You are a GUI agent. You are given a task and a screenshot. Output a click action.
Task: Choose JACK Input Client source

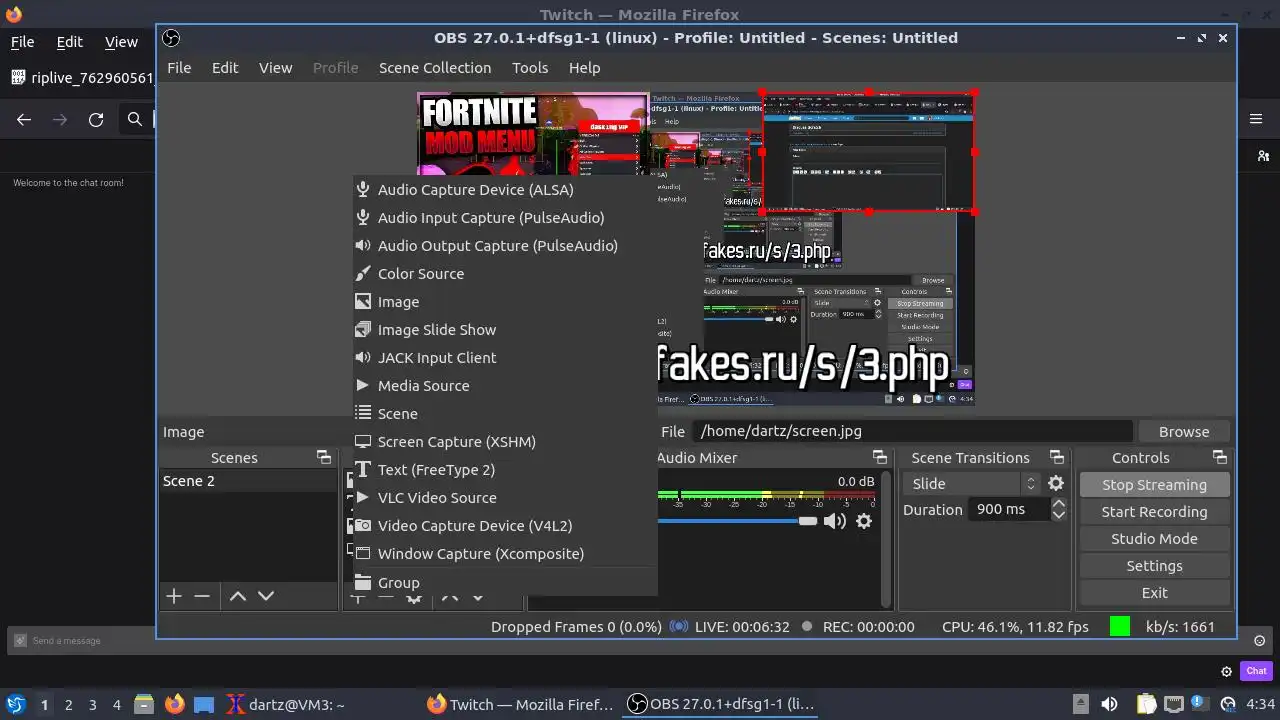tap(505, 358)
